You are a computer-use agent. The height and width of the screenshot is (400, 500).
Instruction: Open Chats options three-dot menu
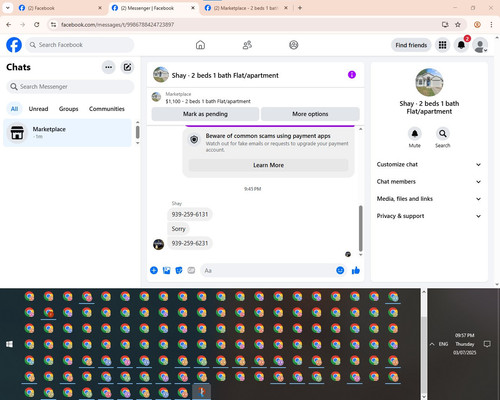click(x=108, y=67)
